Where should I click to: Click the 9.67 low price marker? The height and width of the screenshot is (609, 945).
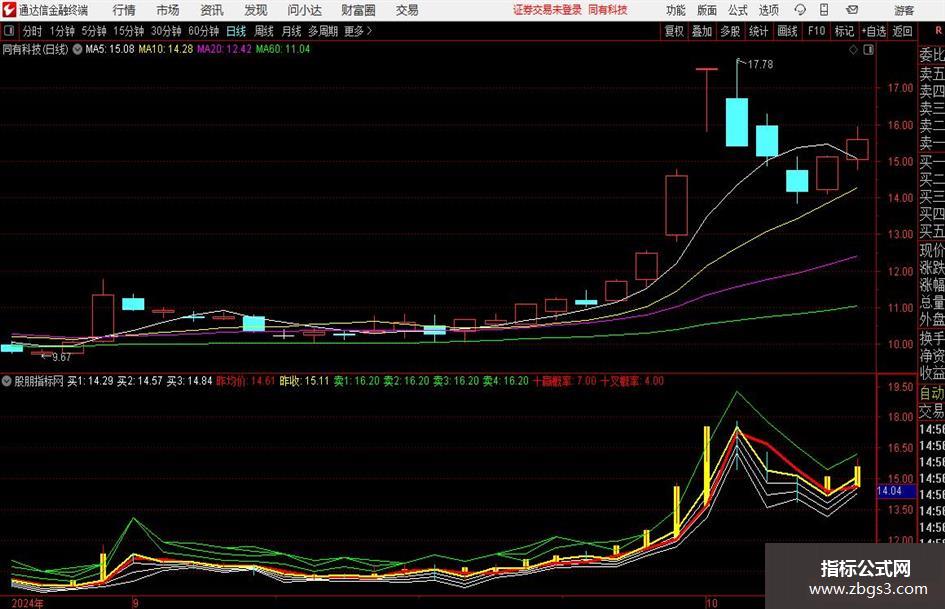[x=61, y=357]
